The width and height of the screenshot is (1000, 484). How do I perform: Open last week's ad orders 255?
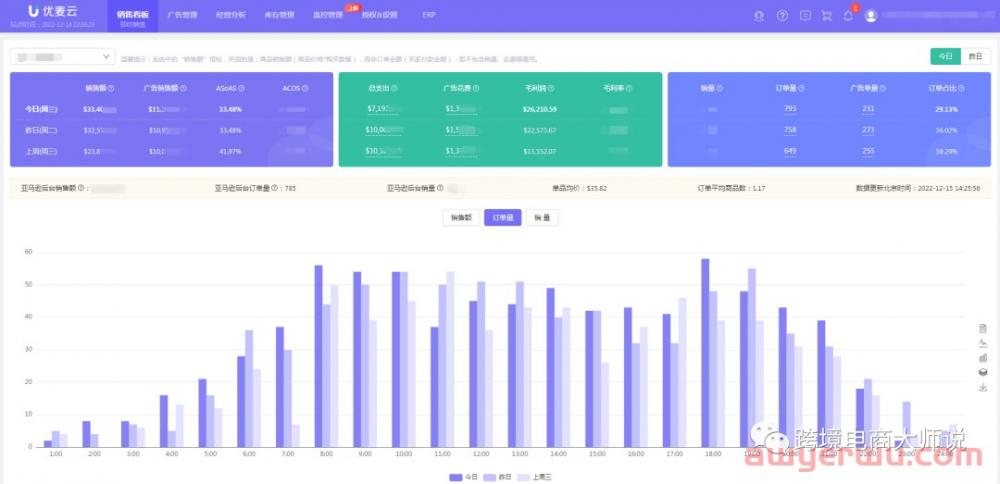[868, 151]
